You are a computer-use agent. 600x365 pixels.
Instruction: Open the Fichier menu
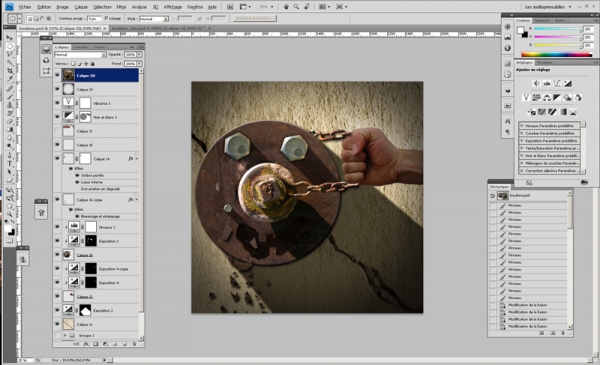pyautogui.click(x=25, y=7)
